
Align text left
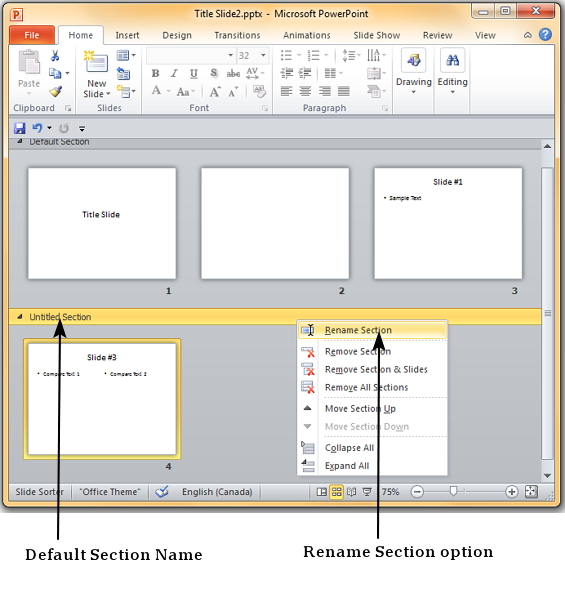(x=287, y=91)
